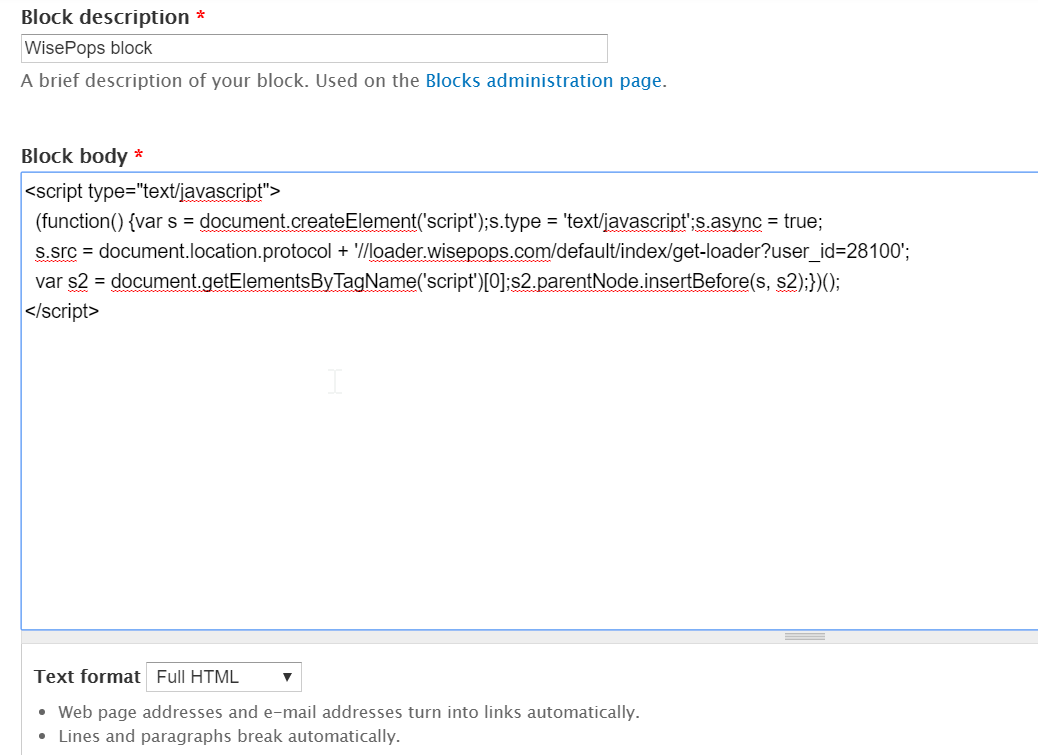Click the '<script type="text/javascript">' line
This screenshot has width=1038, height=755.
[x=153, y=191]
